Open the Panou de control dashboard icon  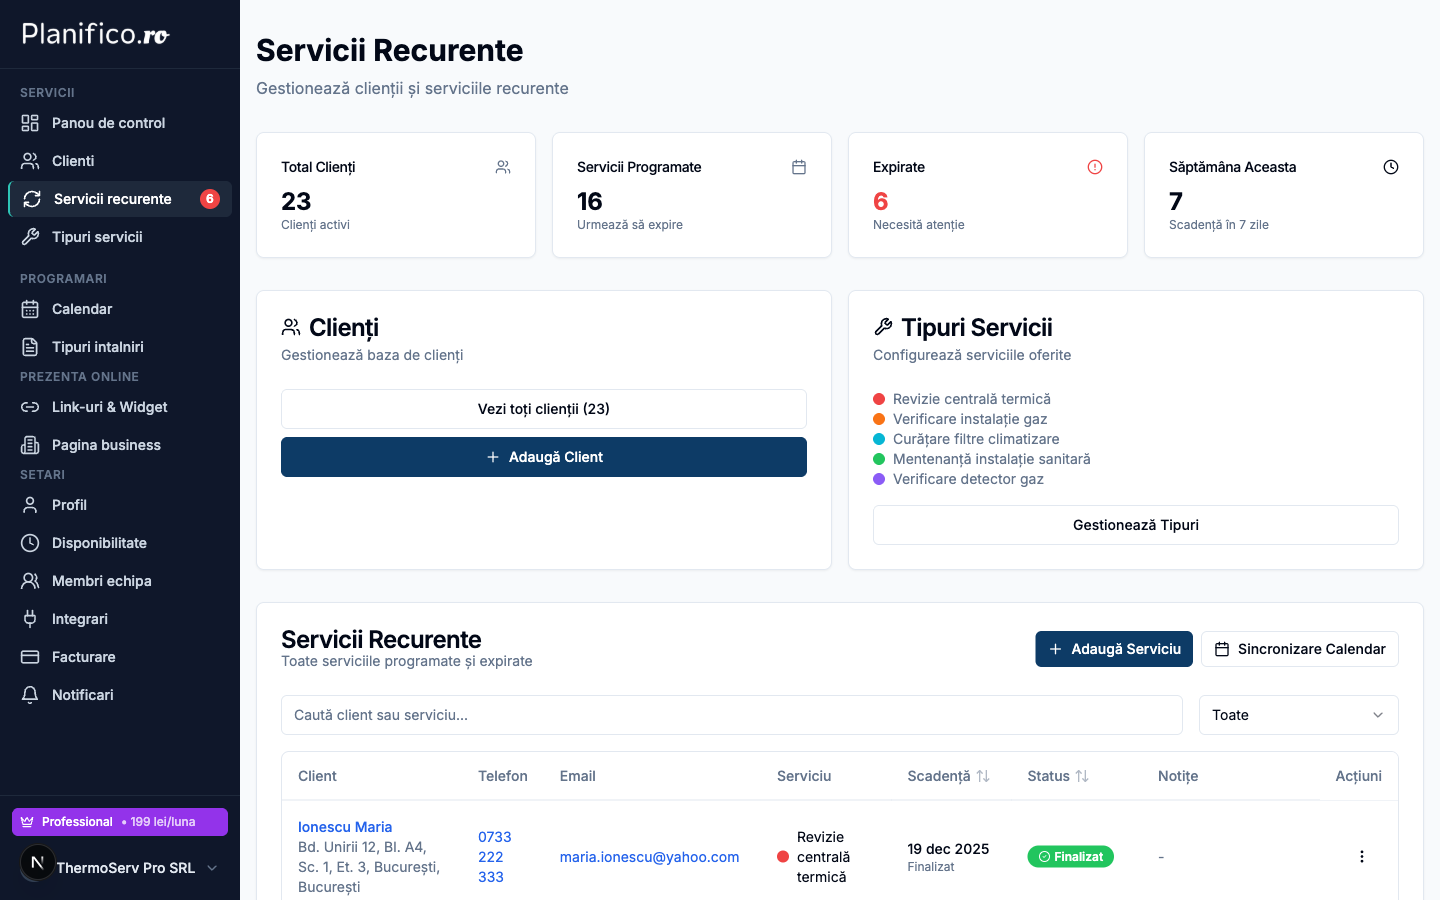pyautogui.click(x=32, y=122)
